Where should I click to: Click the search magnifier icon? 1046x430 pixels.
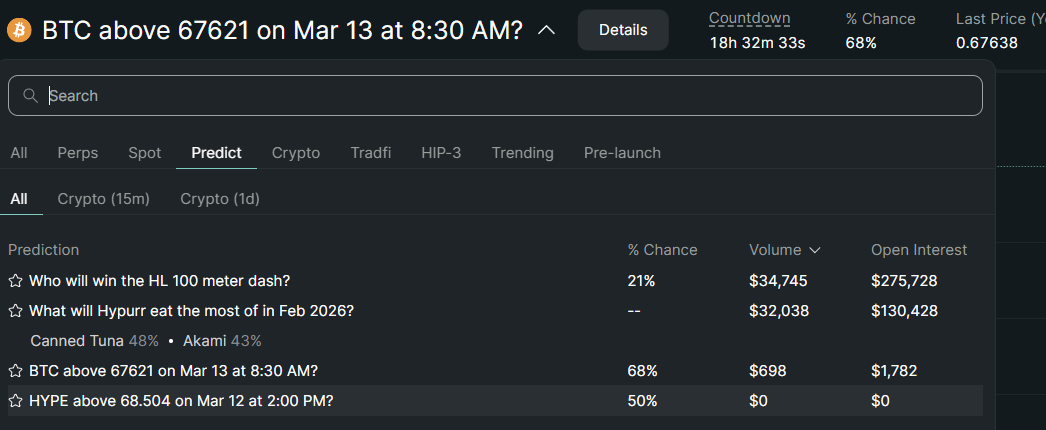pos(30,96)
